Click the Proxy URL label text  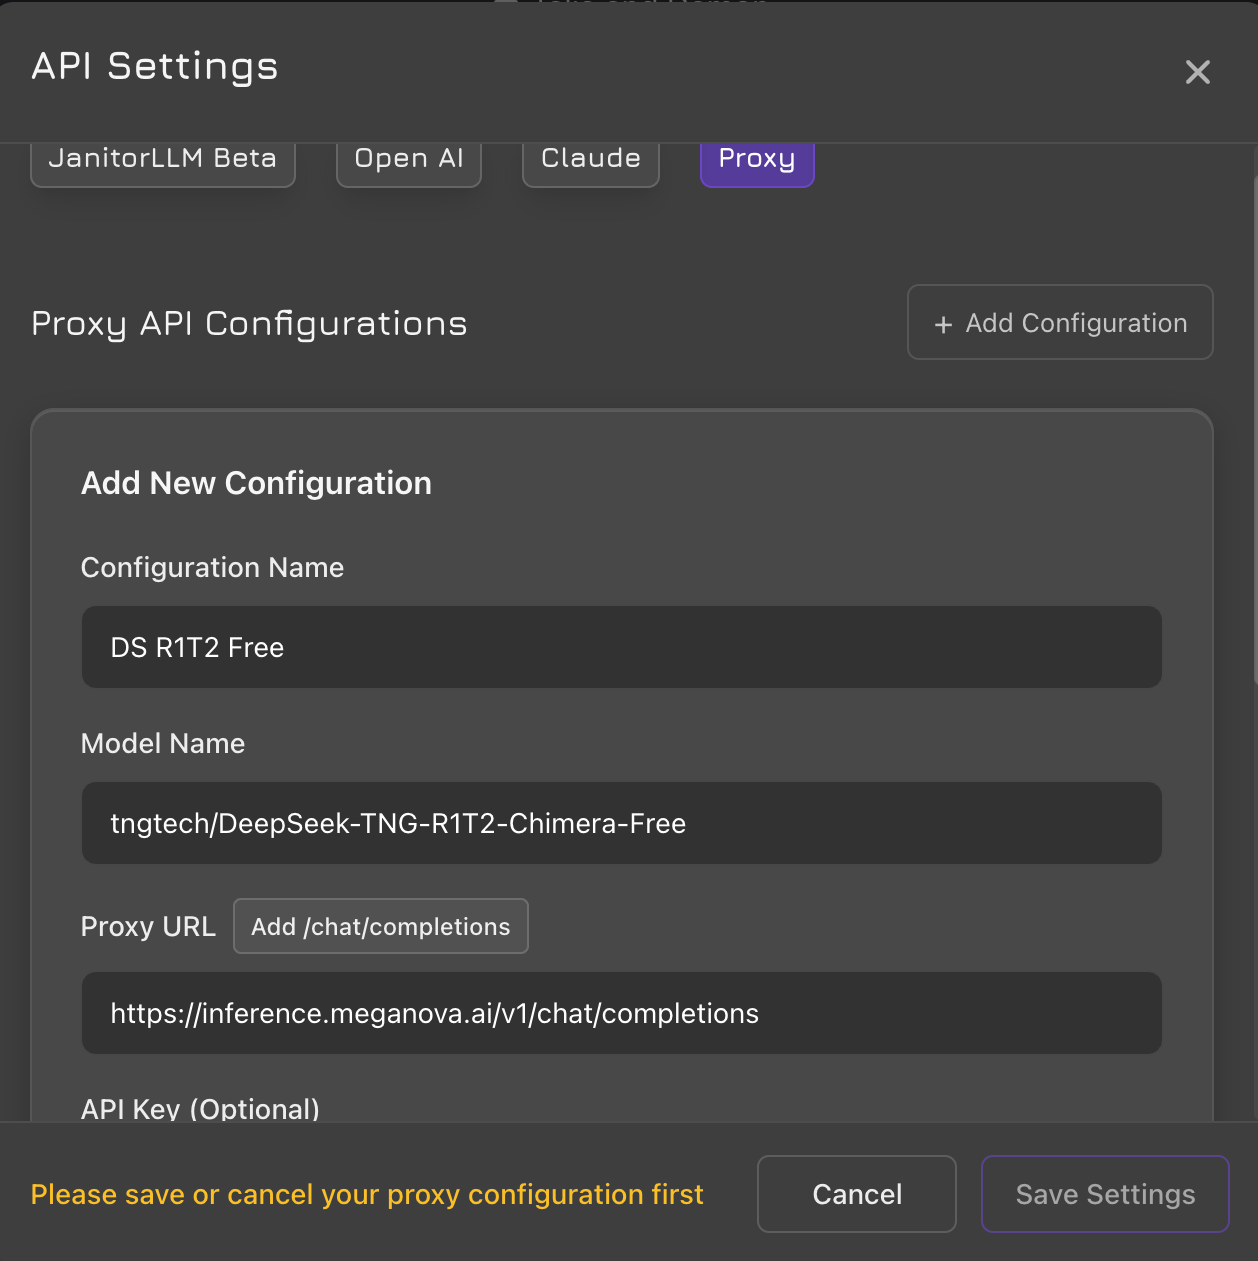pos(148,927)
